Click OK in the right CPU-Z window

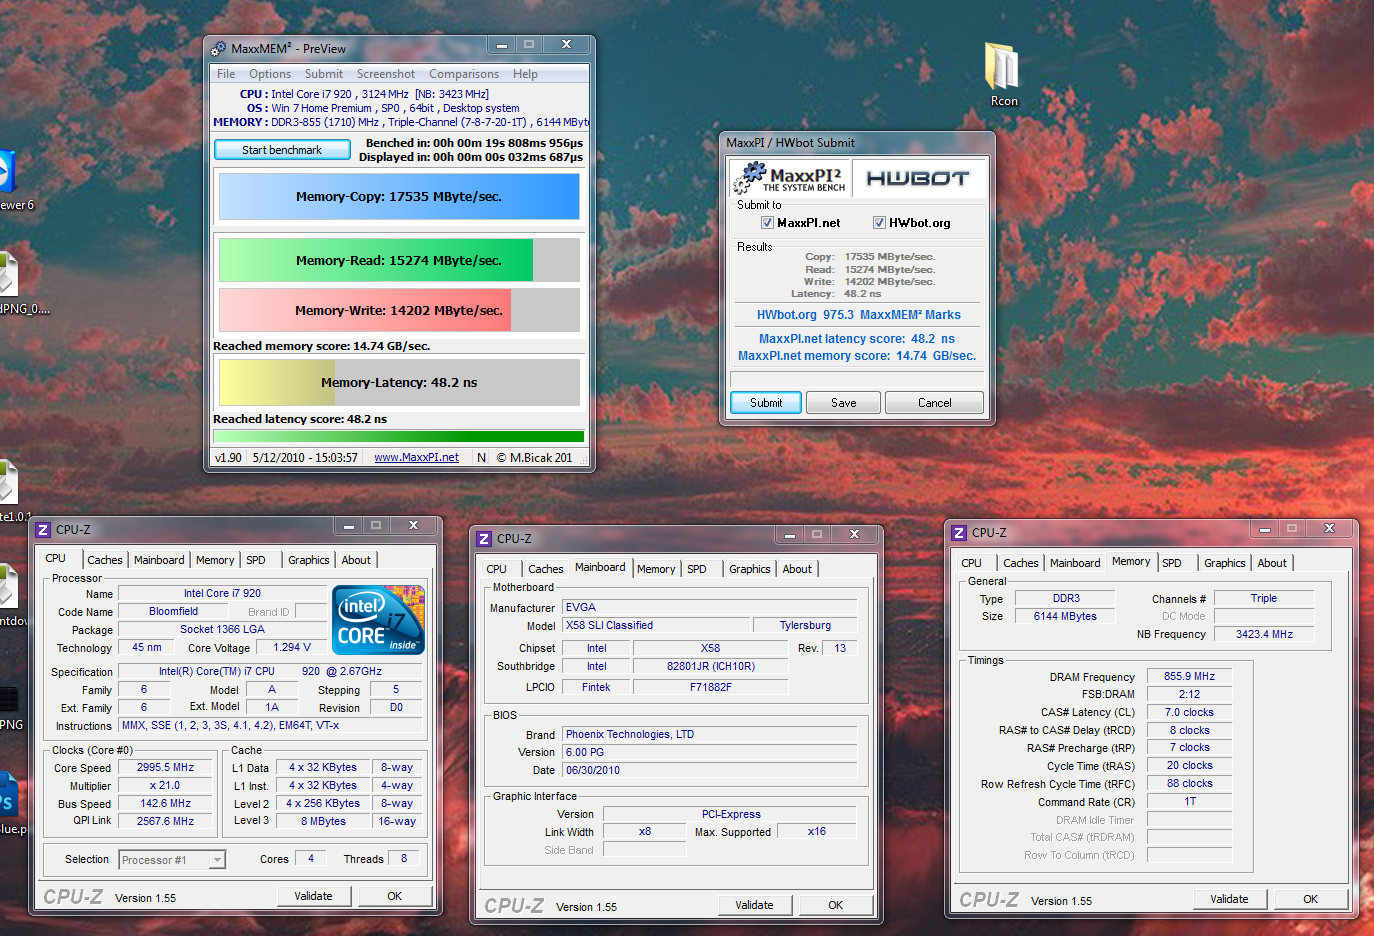click(x=1311, y=899)
